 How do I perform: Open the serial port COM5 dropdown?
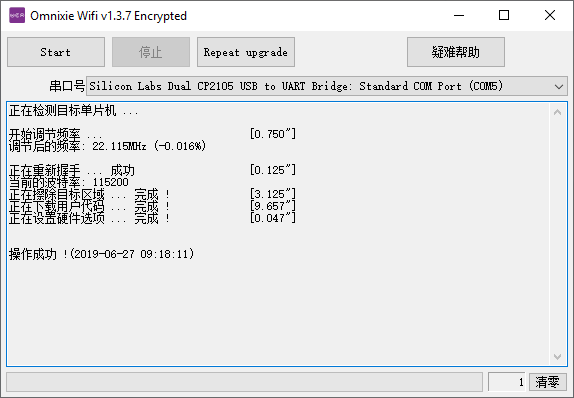[327, 86]
